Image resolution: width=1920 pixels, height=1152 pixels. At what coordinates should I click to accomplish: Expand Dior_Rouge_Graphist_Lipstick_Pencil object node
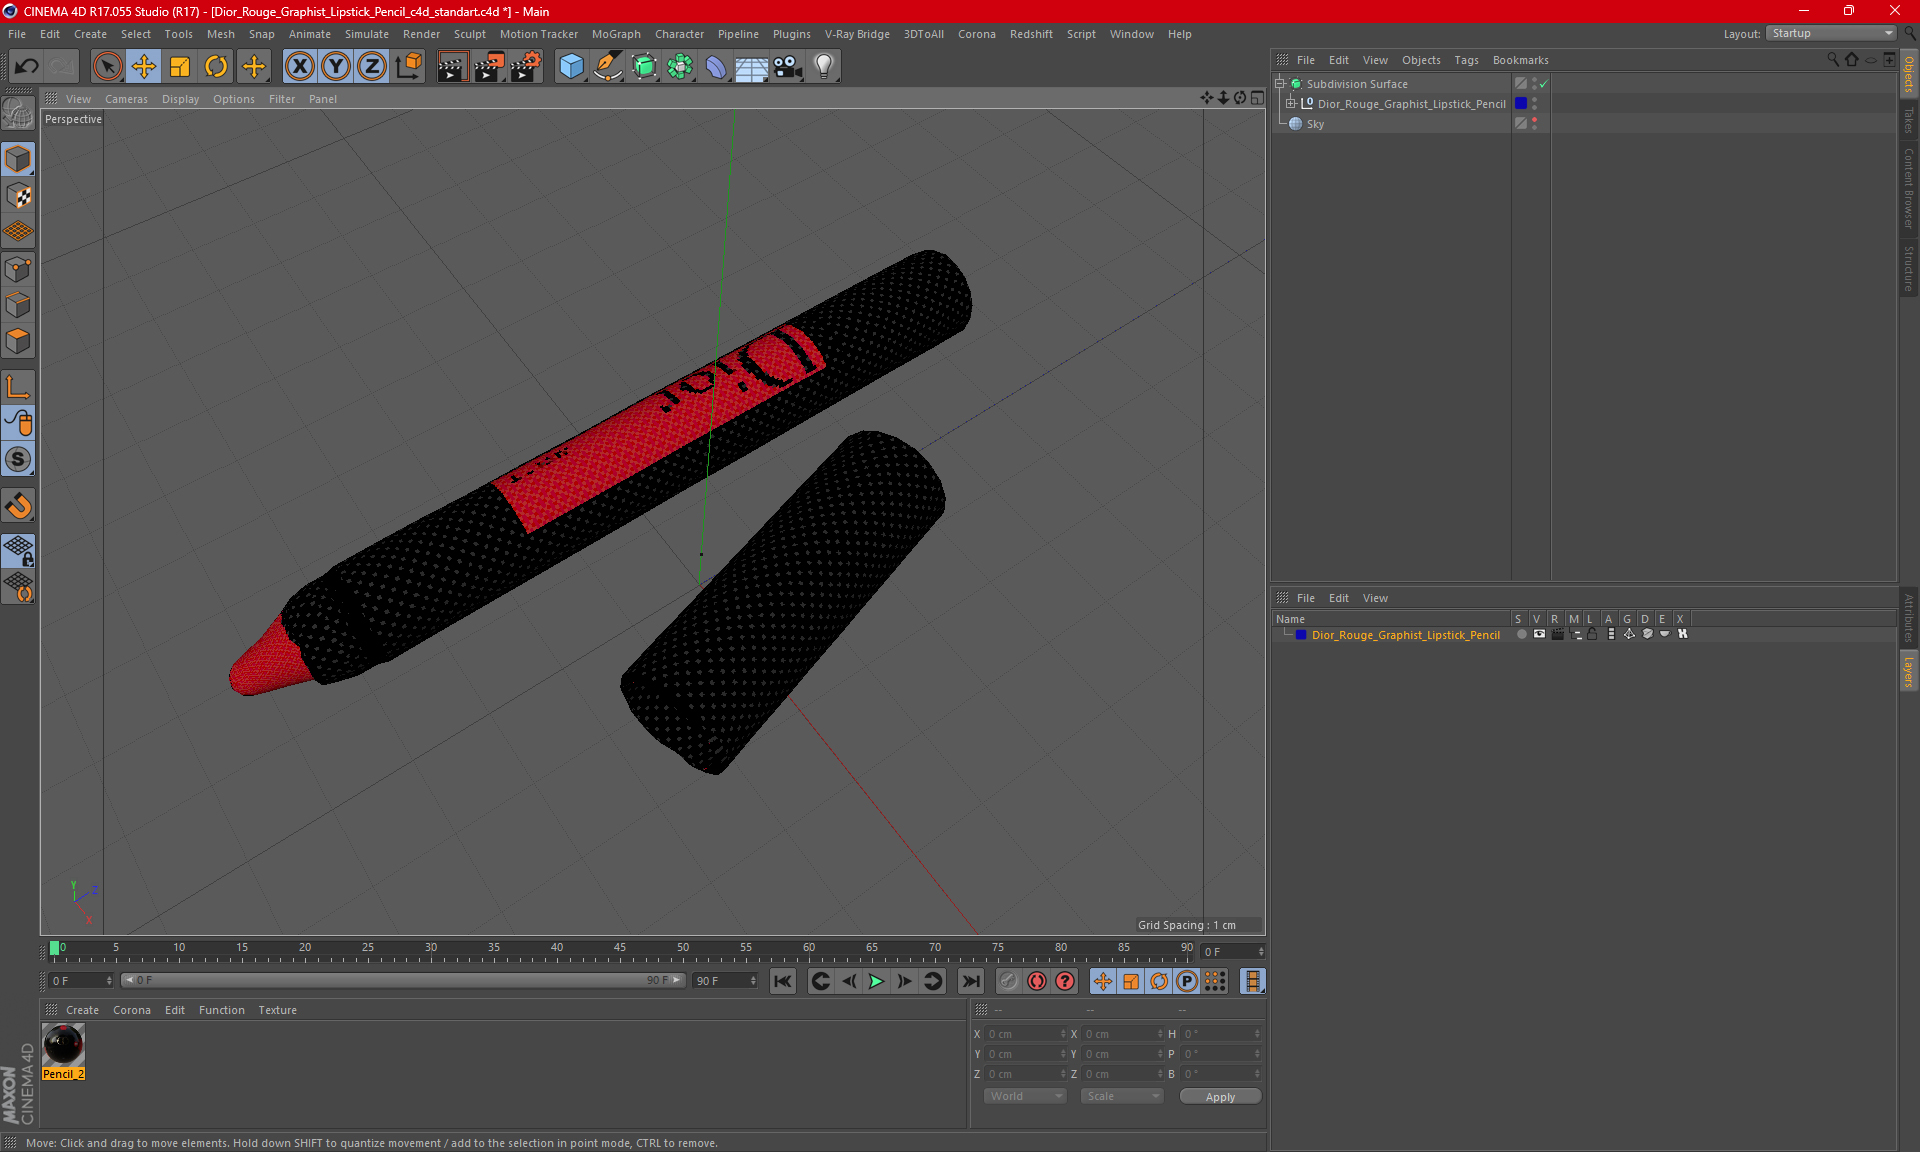point(1290,103)
